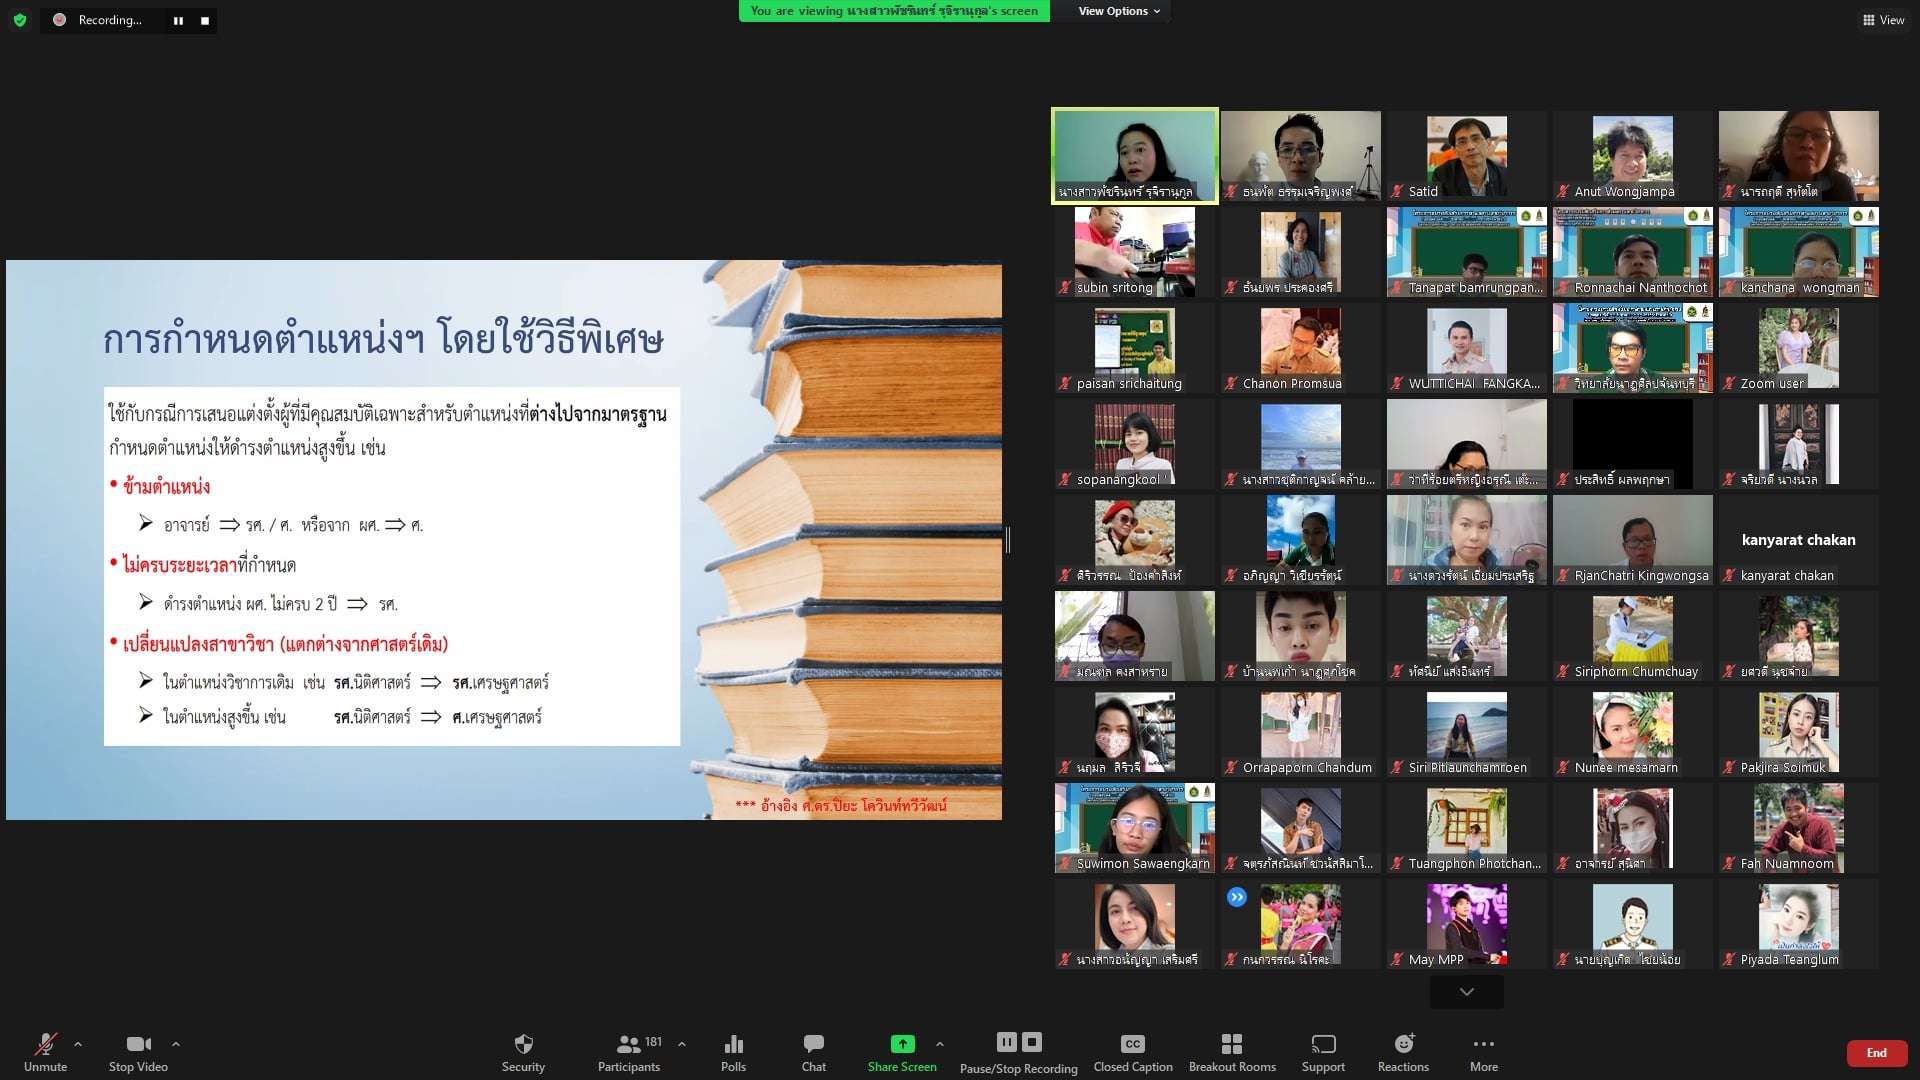Open the Participants list

628,1052
